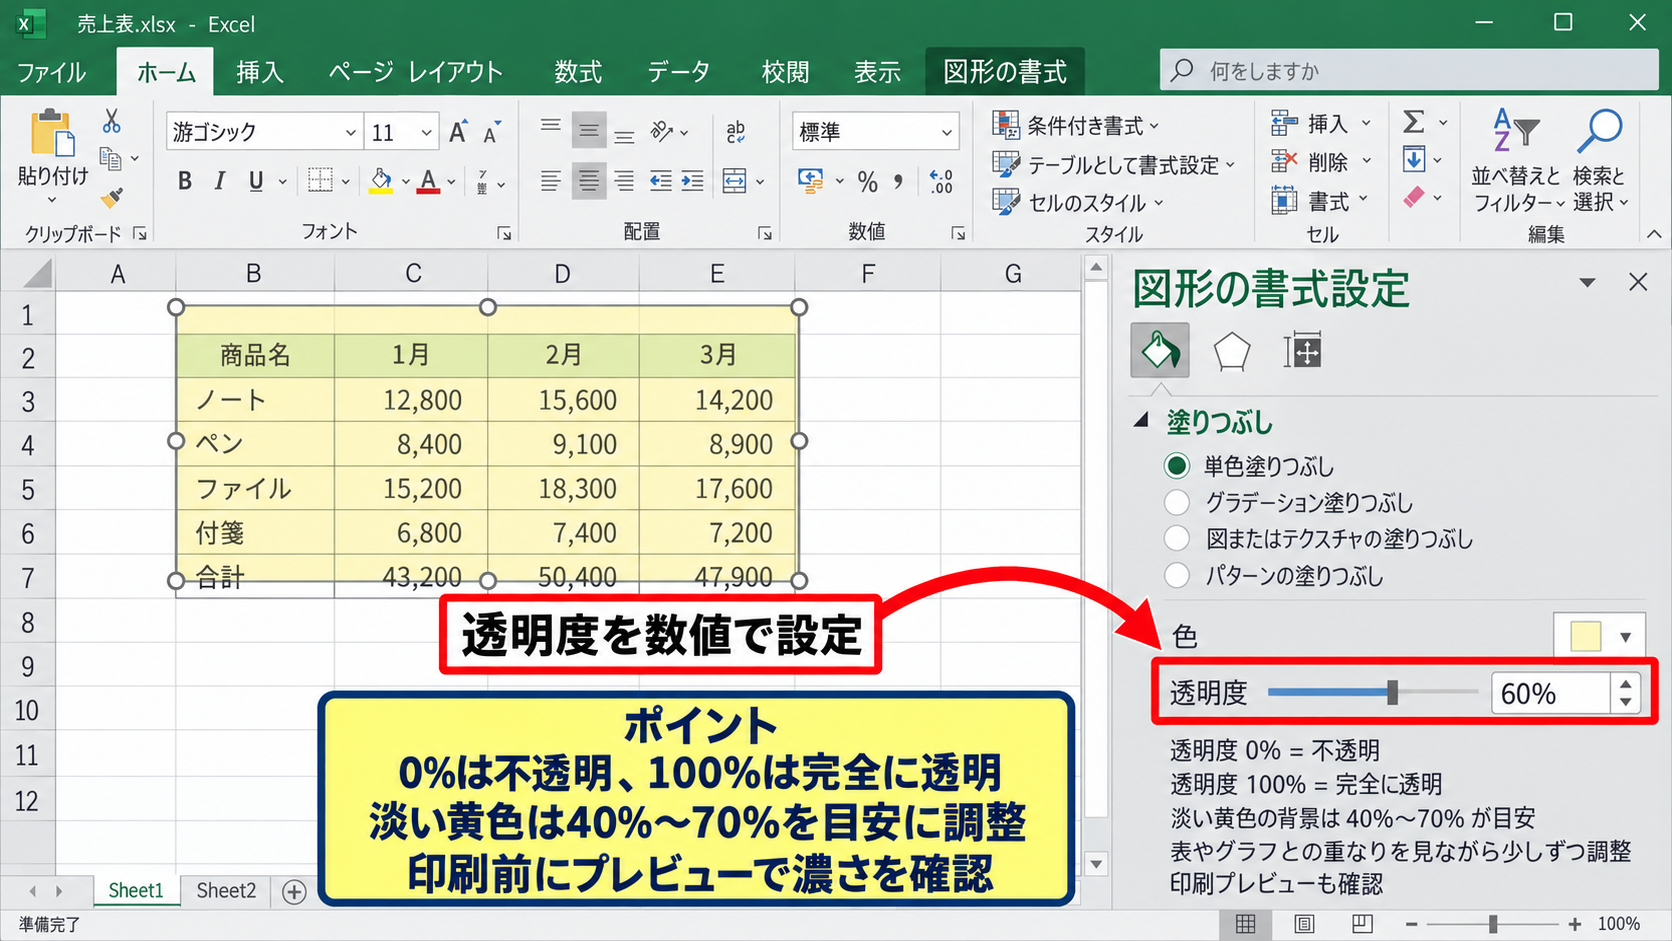Click the align right icon

(x=624, y=181)
